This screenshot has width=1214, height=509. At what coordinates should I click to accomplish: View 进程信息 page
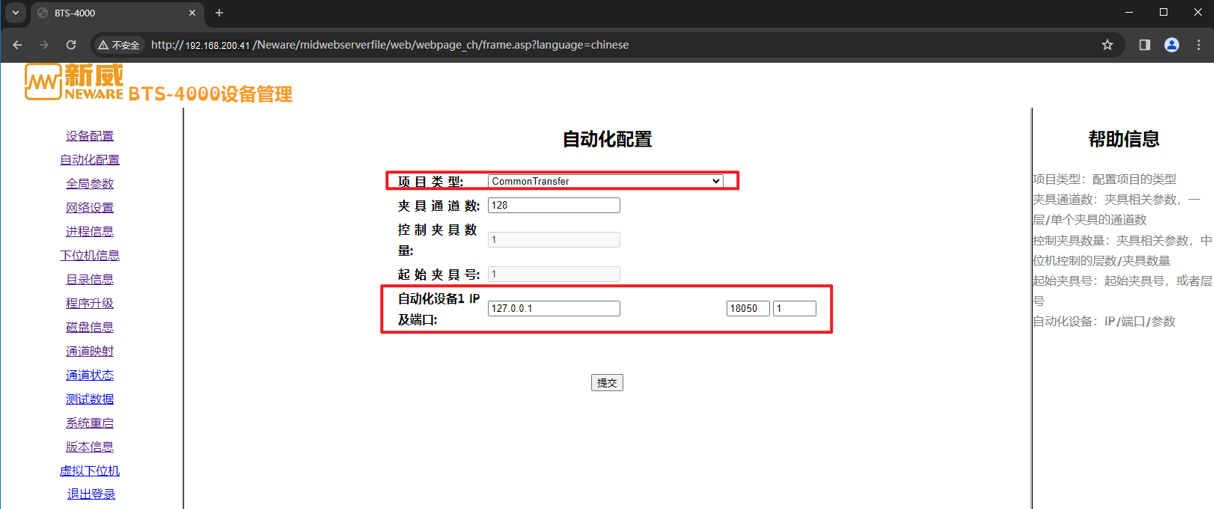click(90, 232)
